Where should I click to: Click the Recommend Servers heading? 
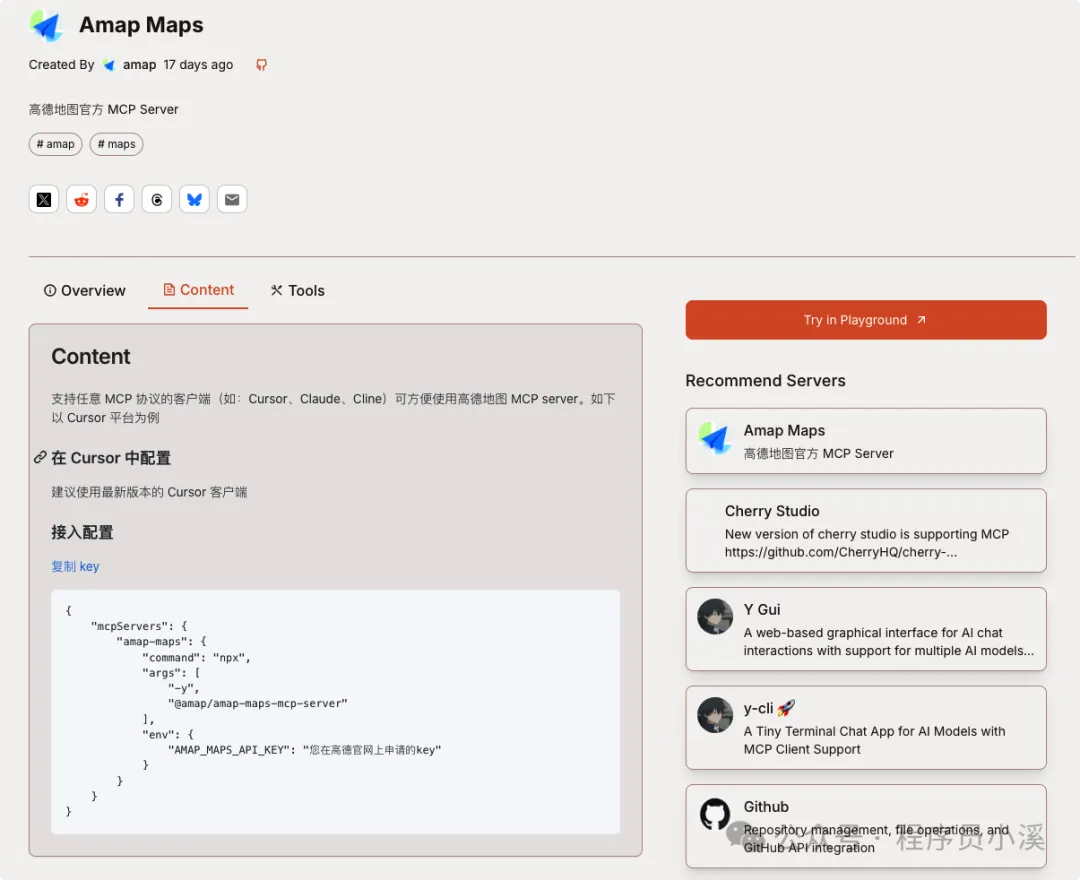tap(765, 381)
